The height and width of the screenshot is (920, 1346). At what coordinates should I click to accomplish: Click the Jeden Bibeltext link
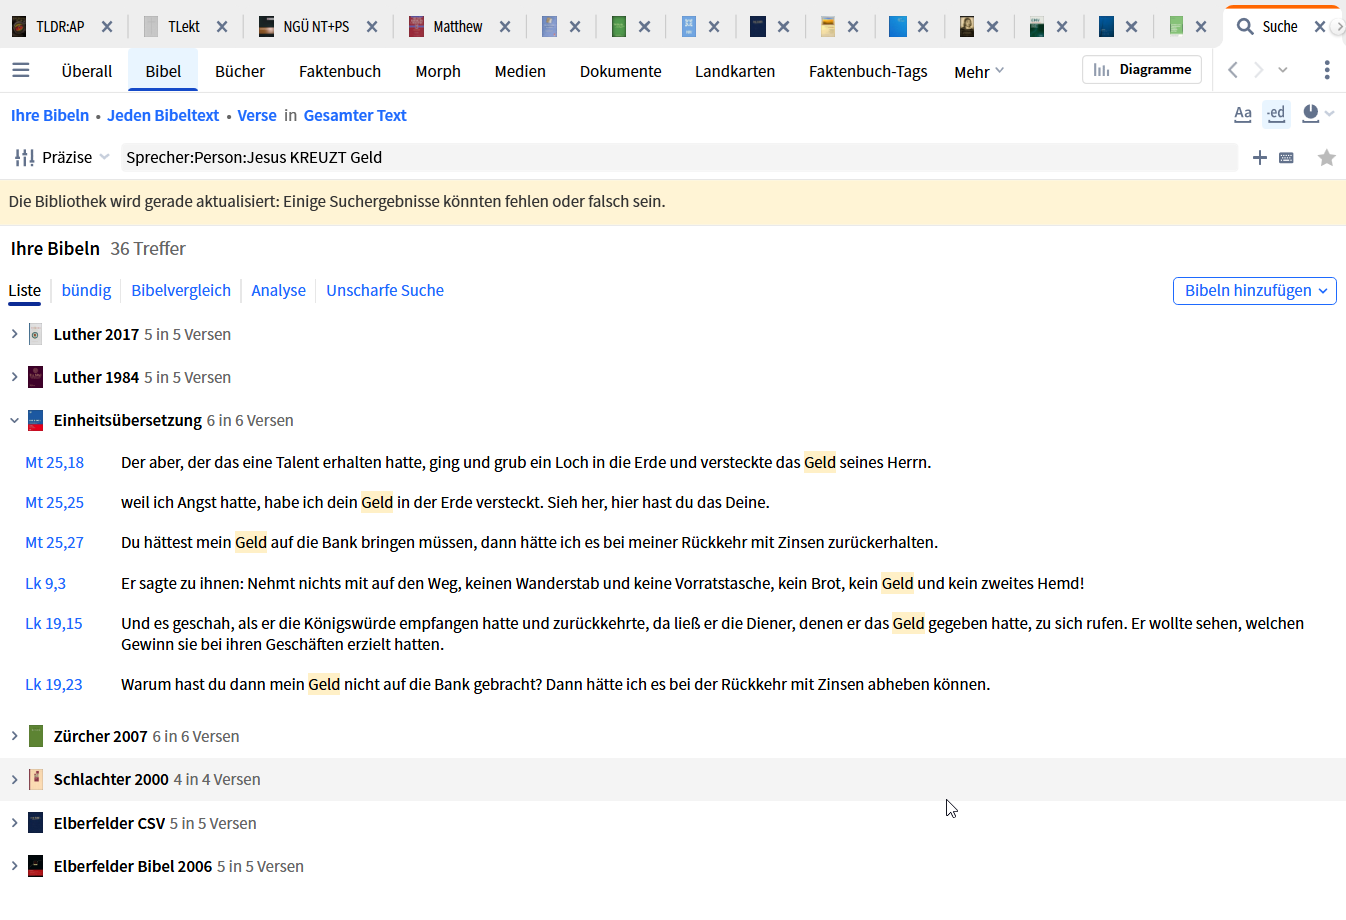click(163, 115)
